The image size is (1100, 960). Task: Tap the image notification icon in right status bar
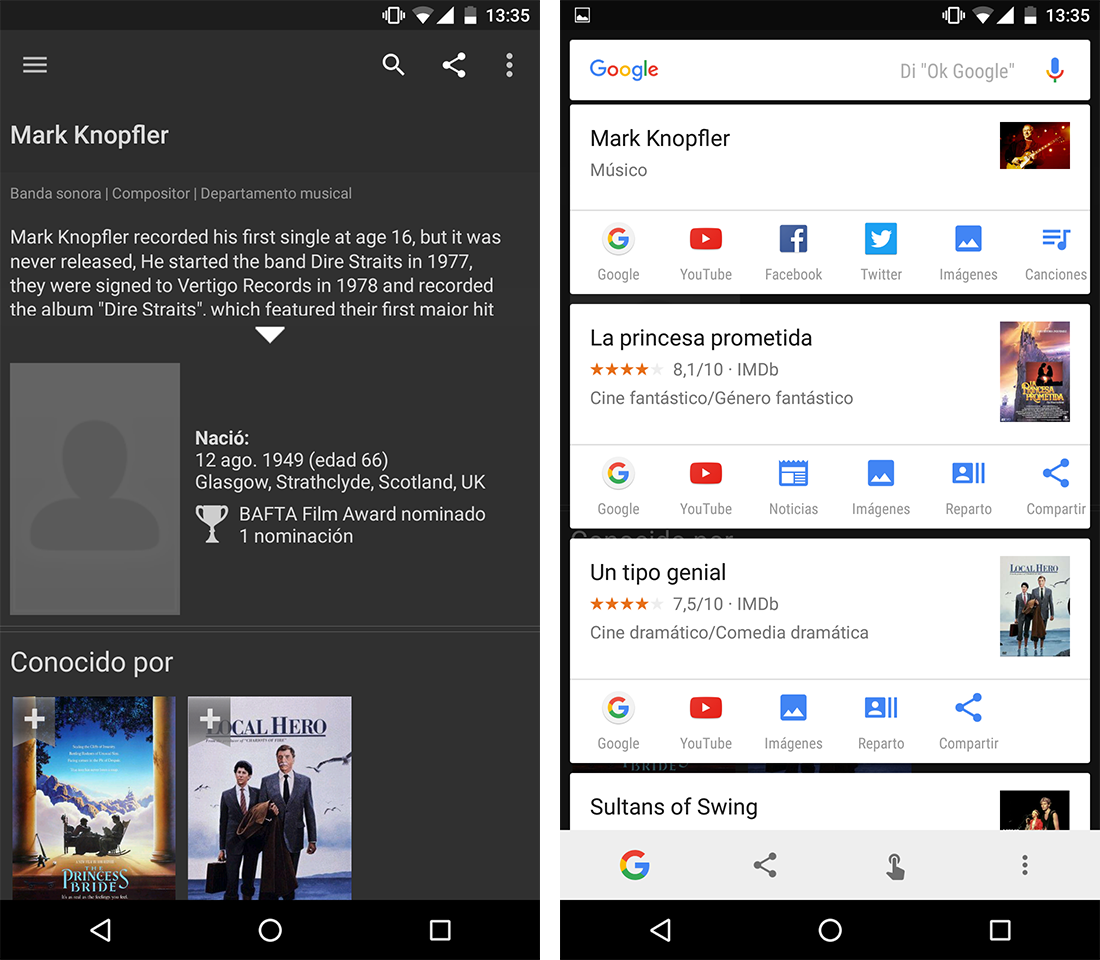(582, 15)
